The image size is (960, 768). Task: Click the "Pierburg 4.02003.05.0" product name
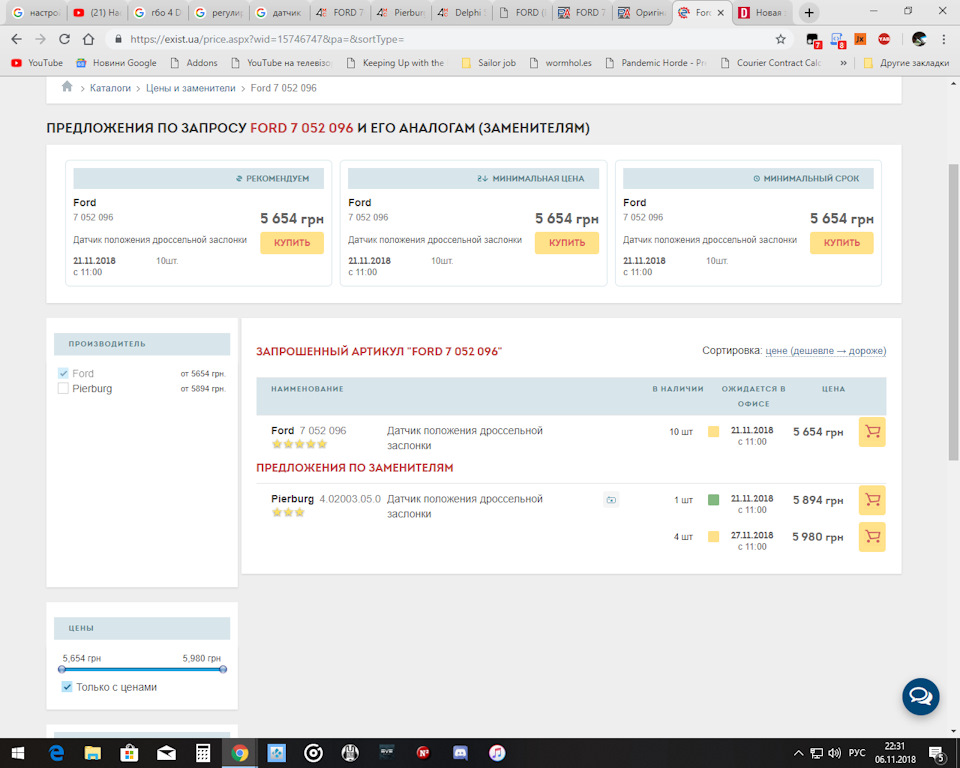pos(326,499)
